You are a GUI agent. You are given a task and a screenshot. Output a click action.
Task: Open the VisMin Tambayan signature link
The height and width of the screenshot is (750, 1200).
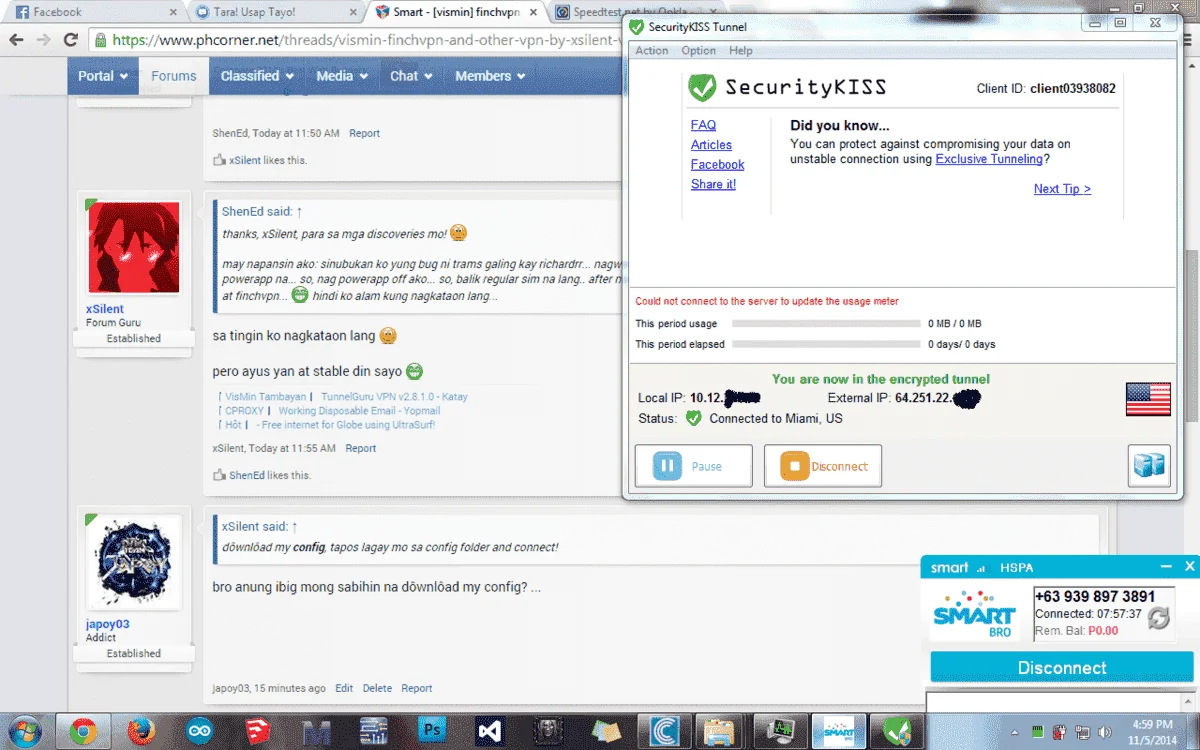click(x=263, y=397)
